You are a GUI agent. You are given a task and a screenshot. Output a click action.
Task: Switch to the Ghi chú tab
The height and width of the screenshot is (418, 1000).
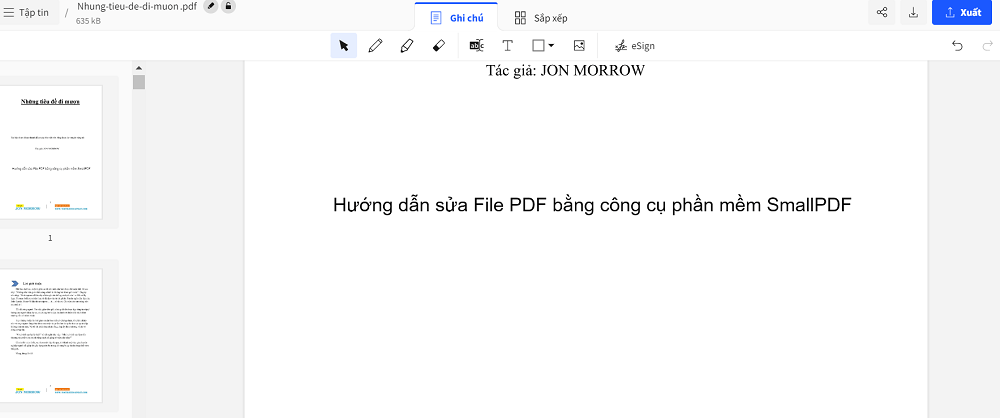pyautogui.click(x=456, y=17)
